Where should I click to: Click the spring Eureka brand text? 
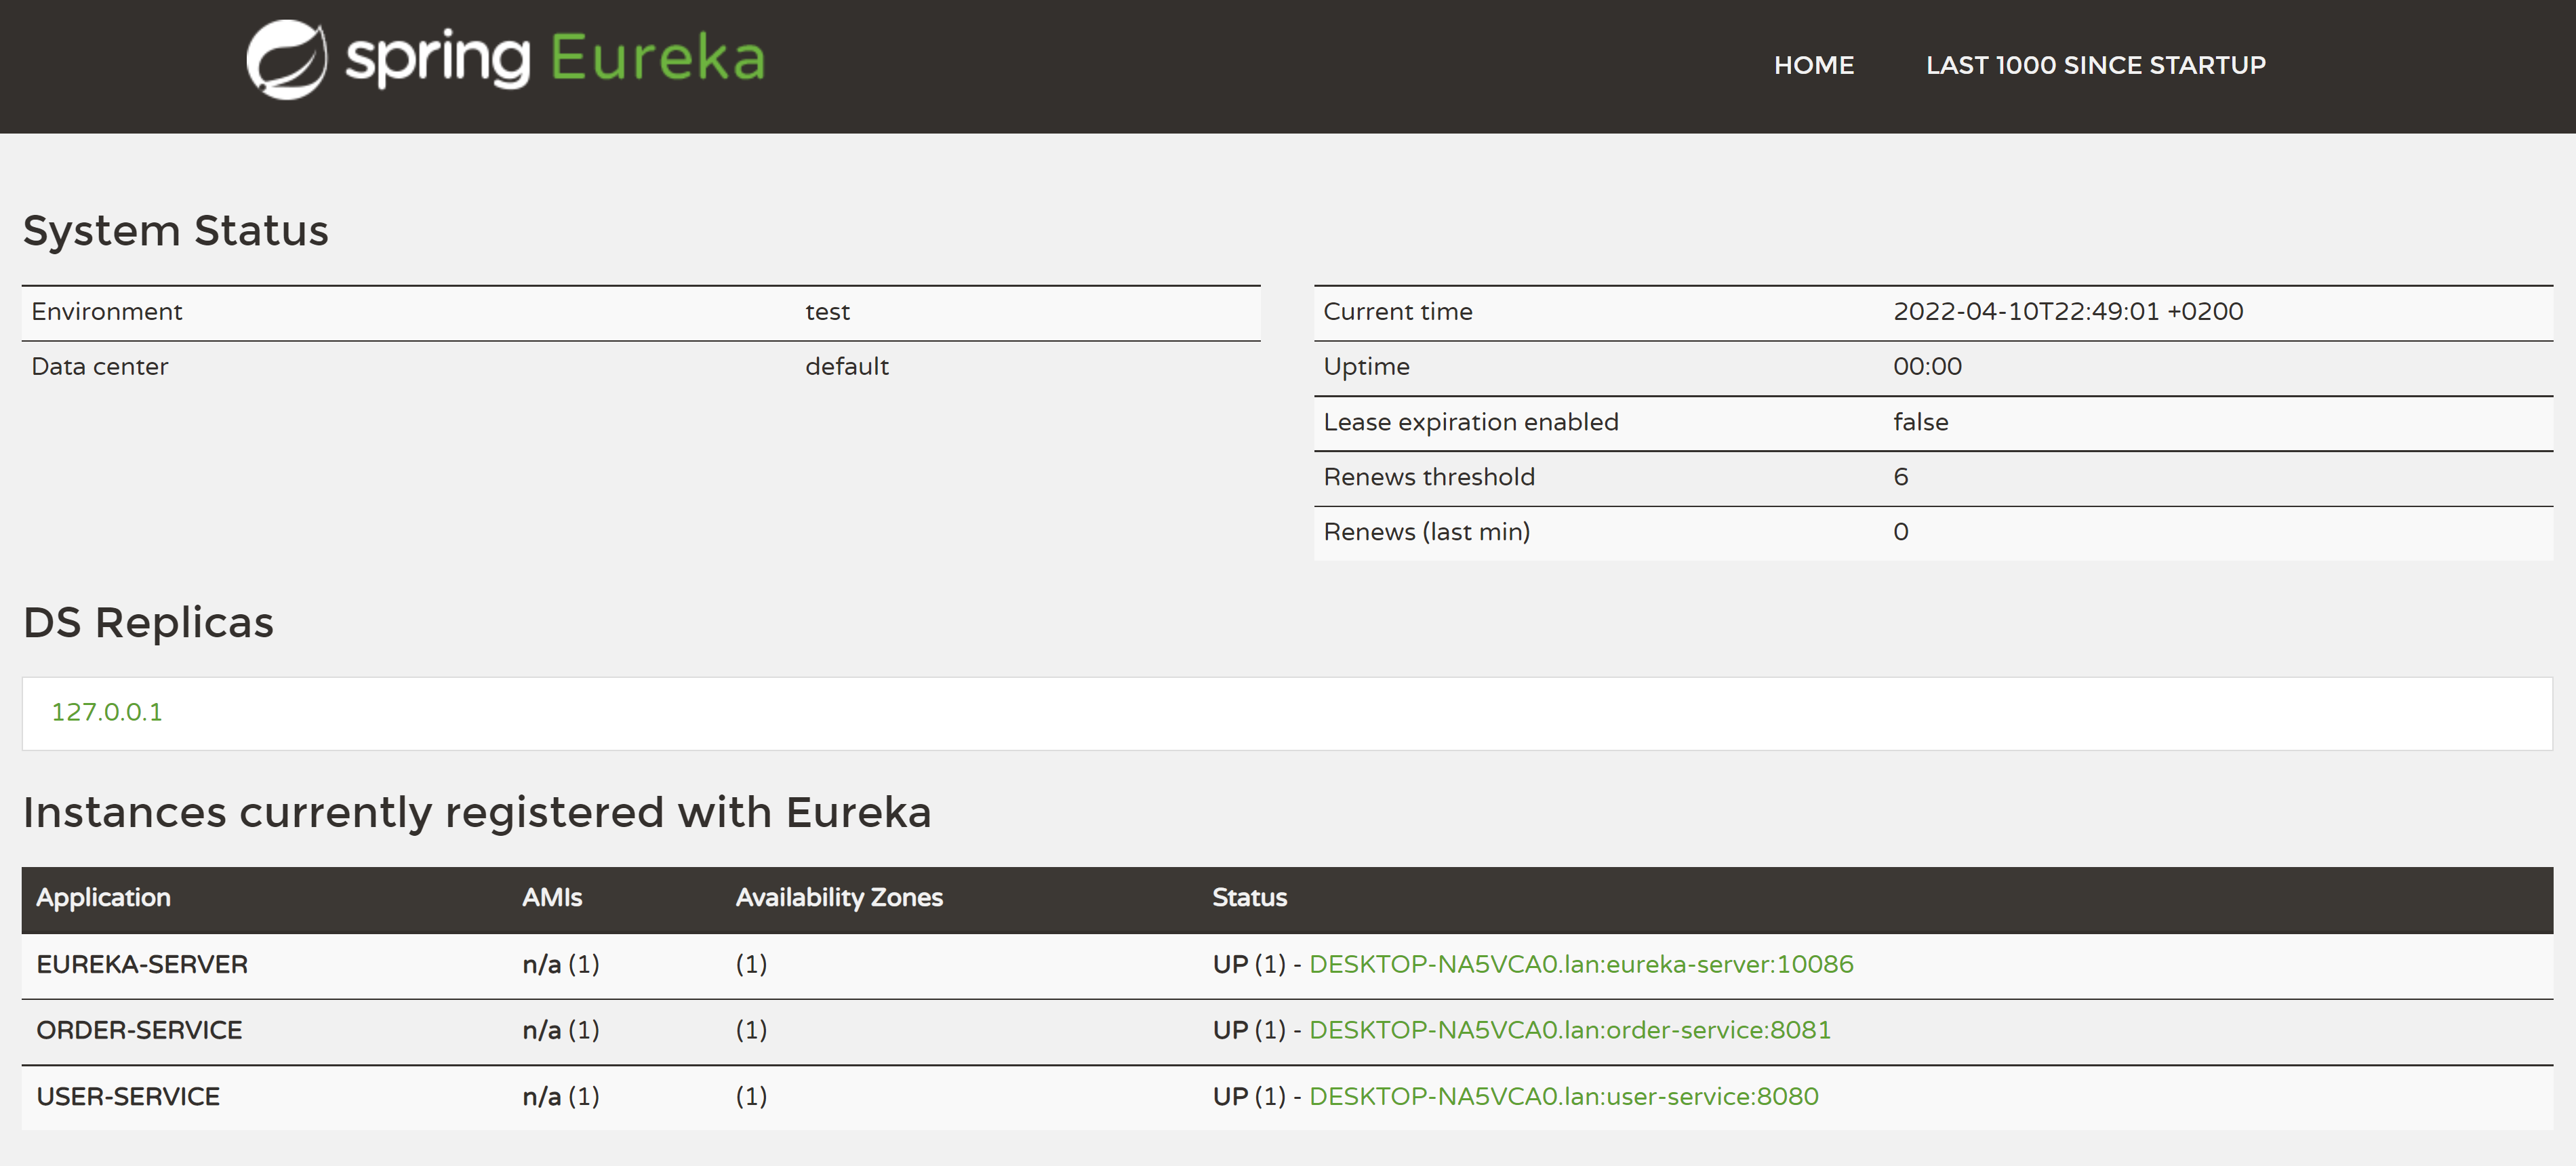point(555,58)
